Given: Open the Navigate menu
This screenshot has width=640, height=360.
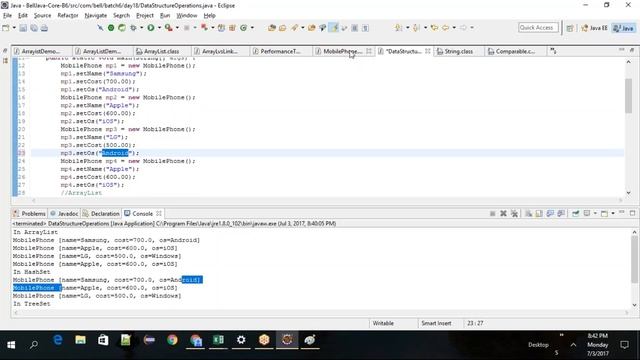Looking at the screenshot, I should pos(96,16).
